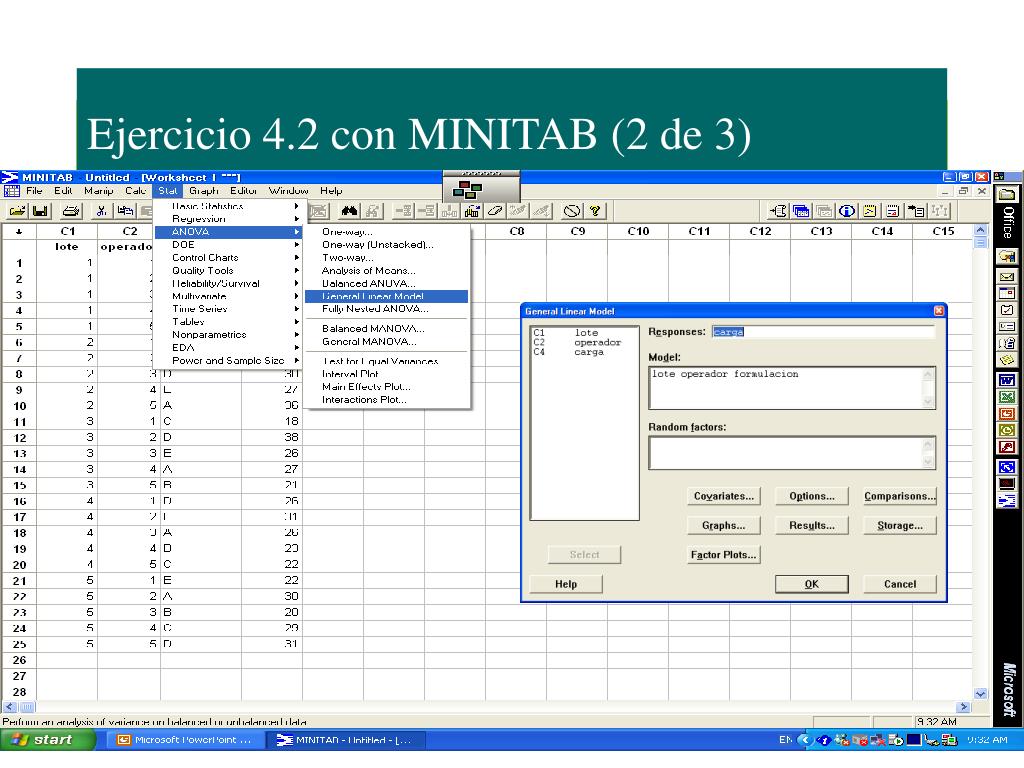
Task: Click the Cancel circle-slash toolbar icon
Action: tap(571, 211)
